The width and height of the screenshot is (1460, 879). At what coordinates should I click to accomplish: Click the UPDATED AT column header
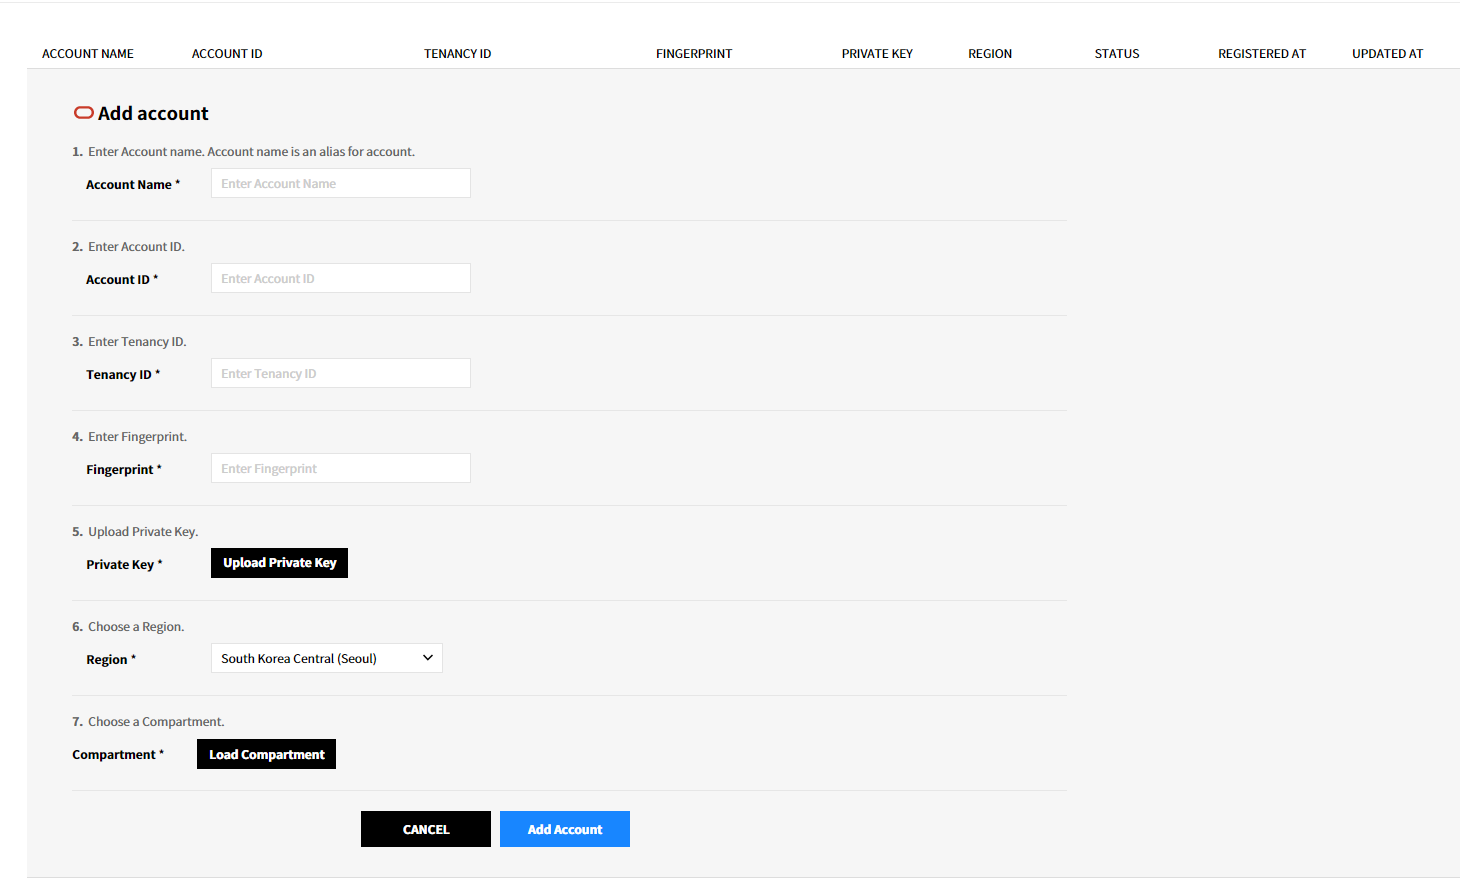click(x=1387, y=54)
